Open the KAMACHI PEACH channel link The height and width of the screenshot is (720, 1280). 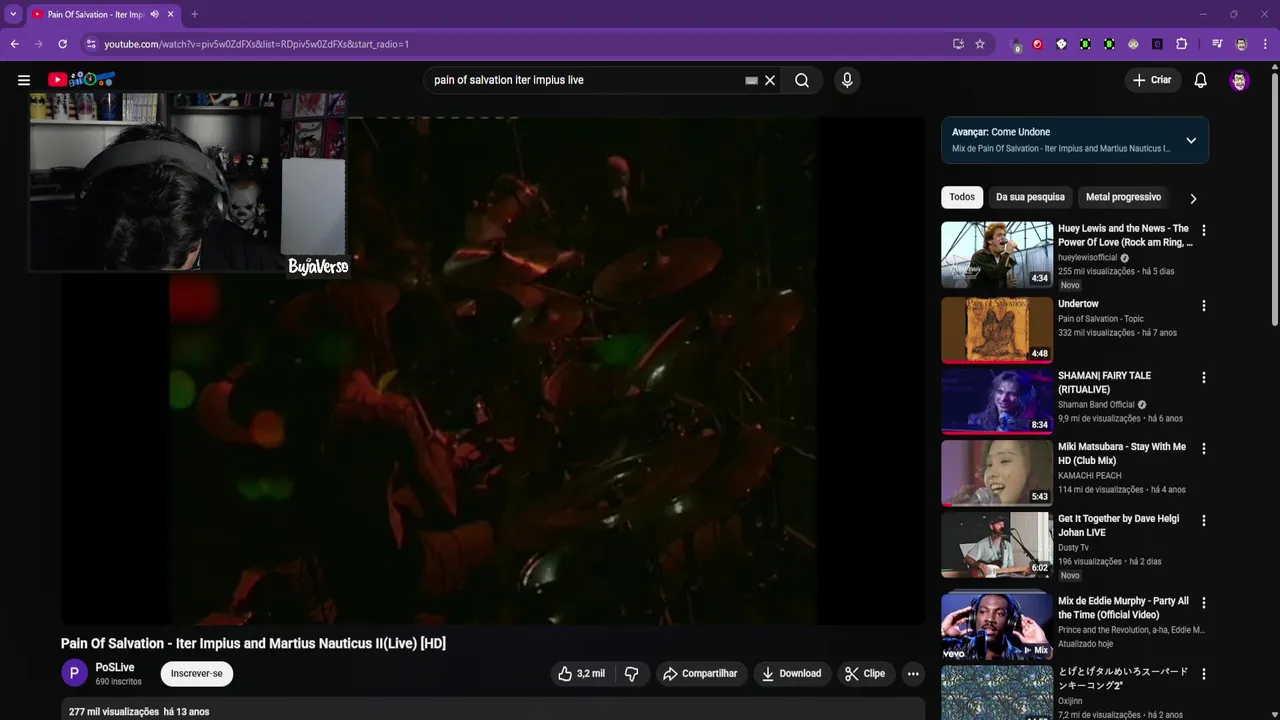click(x=1090, y=476)
